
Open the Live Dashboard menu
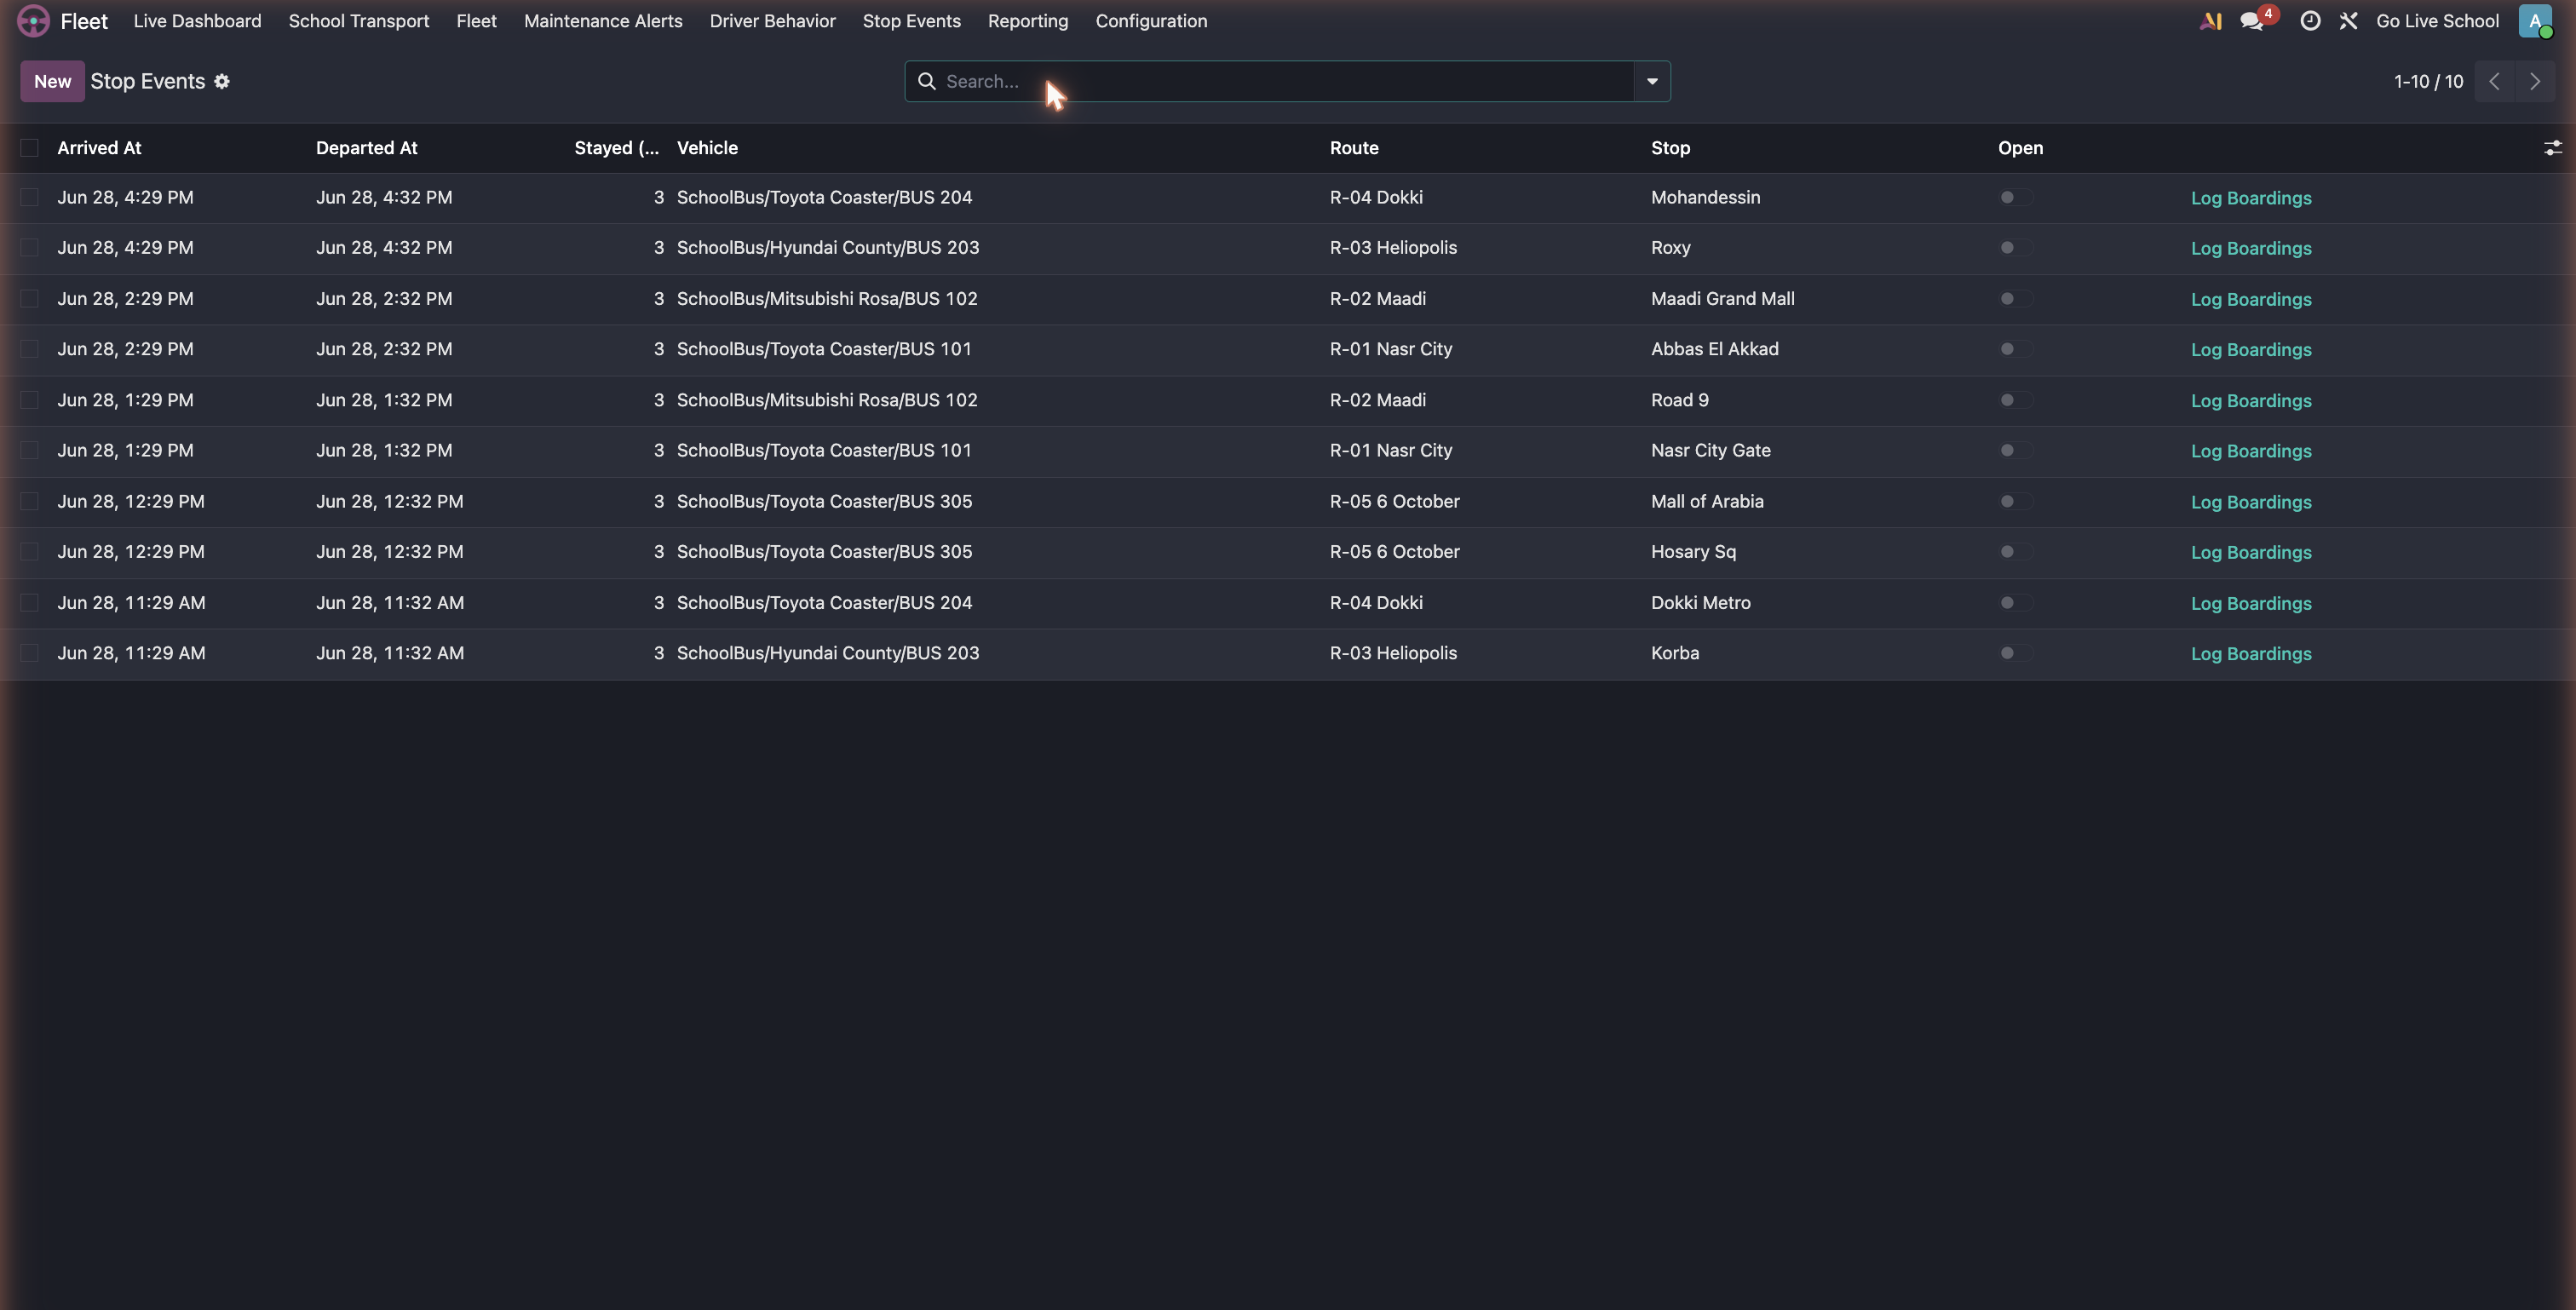197,21
